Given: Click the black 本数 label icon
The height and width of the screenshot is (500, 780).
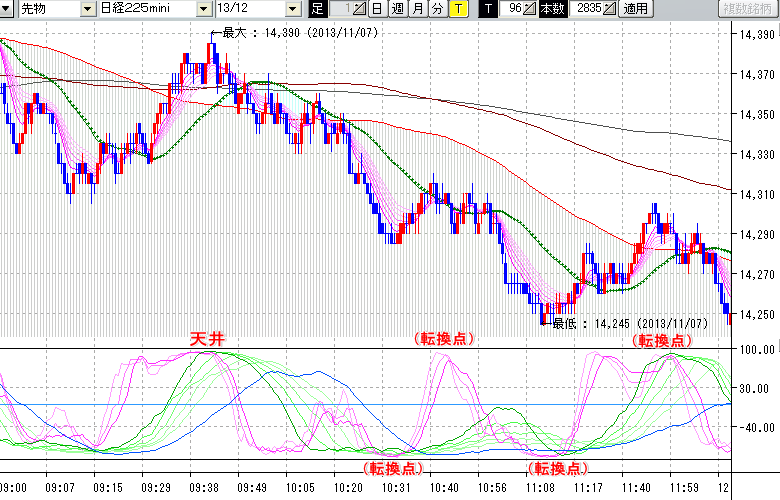Looking at the screenshot, I should click(x=552, y=9).
